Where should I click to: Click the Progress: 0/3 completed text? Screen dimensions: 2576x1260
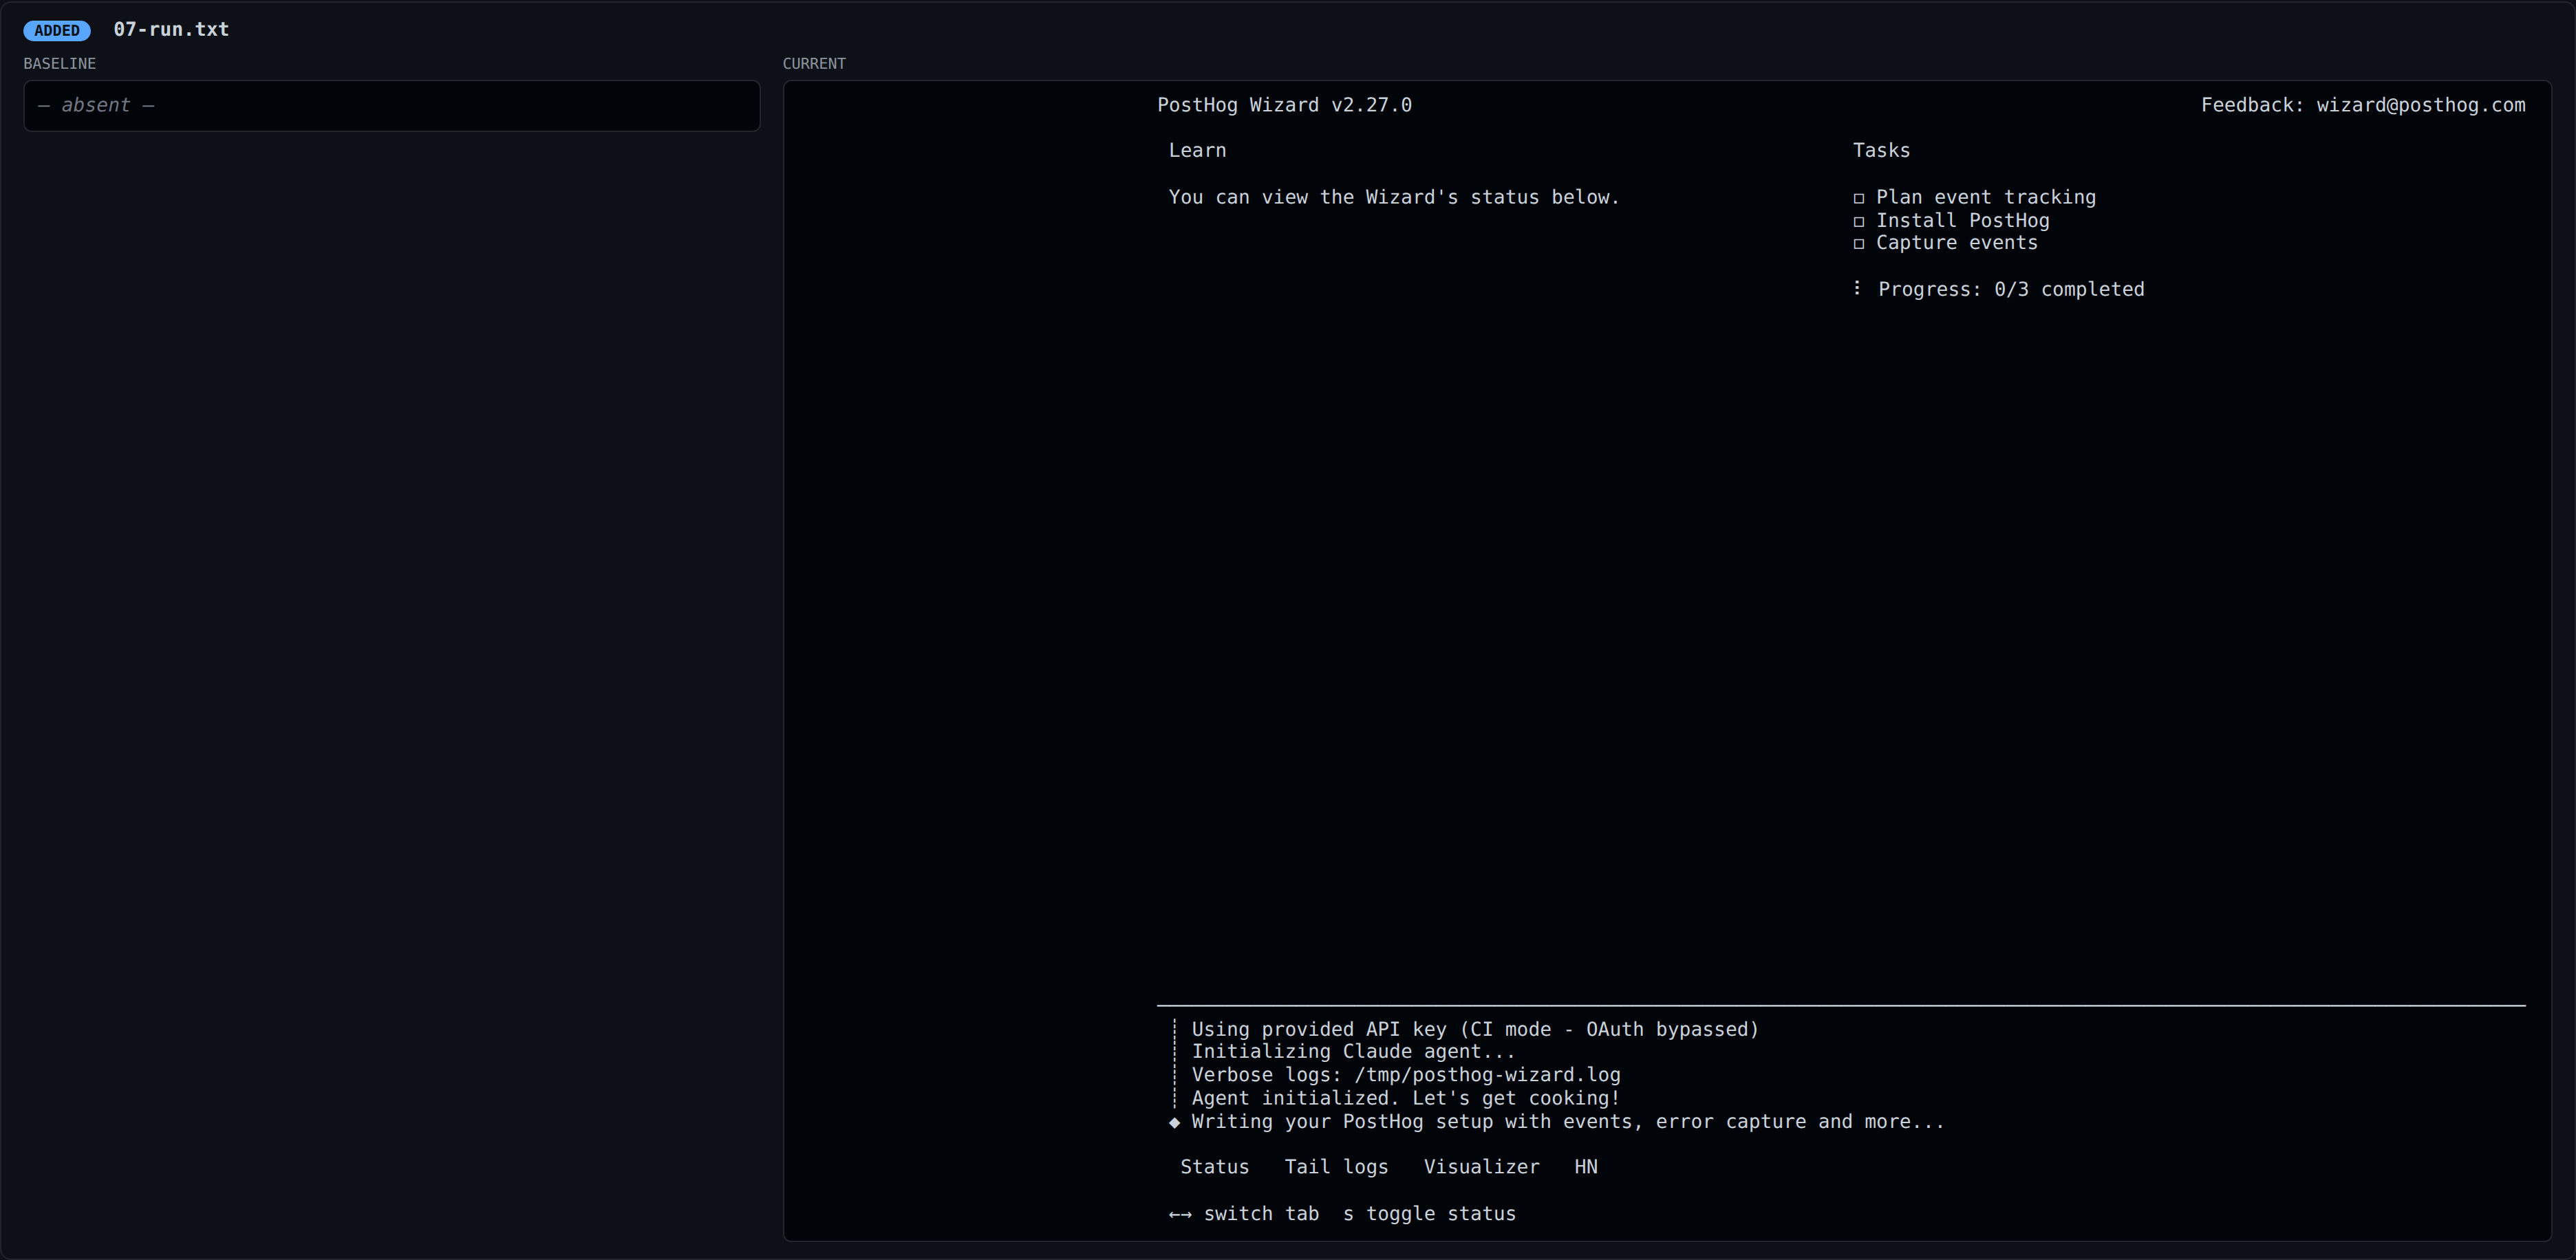pos(2011,289)
